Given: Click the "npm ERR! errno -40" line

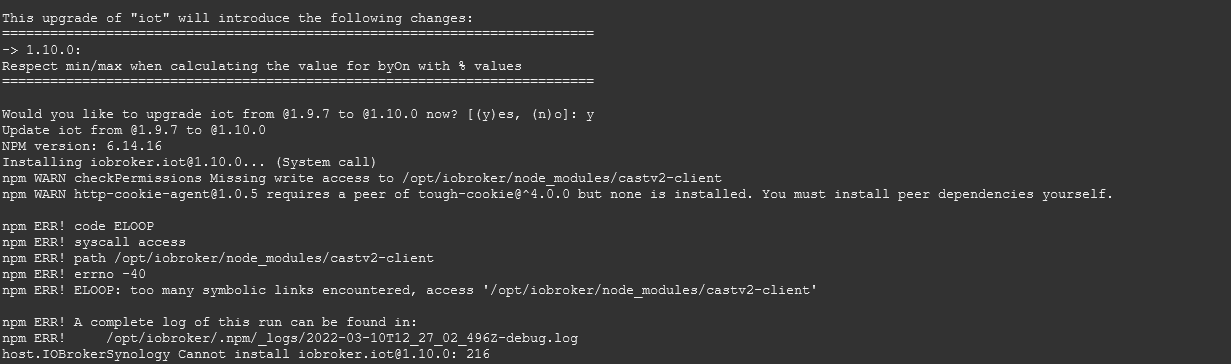Looking at the screenshot, I should tap(74, 274).
